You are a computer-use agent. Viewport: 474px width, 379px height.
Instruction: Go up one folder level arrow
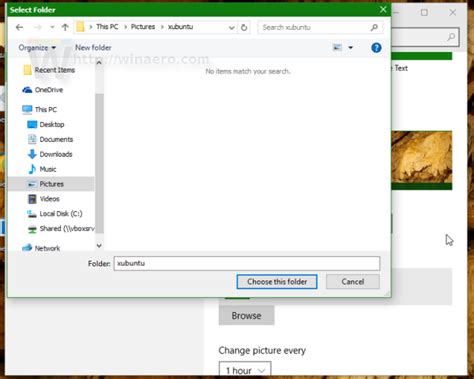pos(65,27)
